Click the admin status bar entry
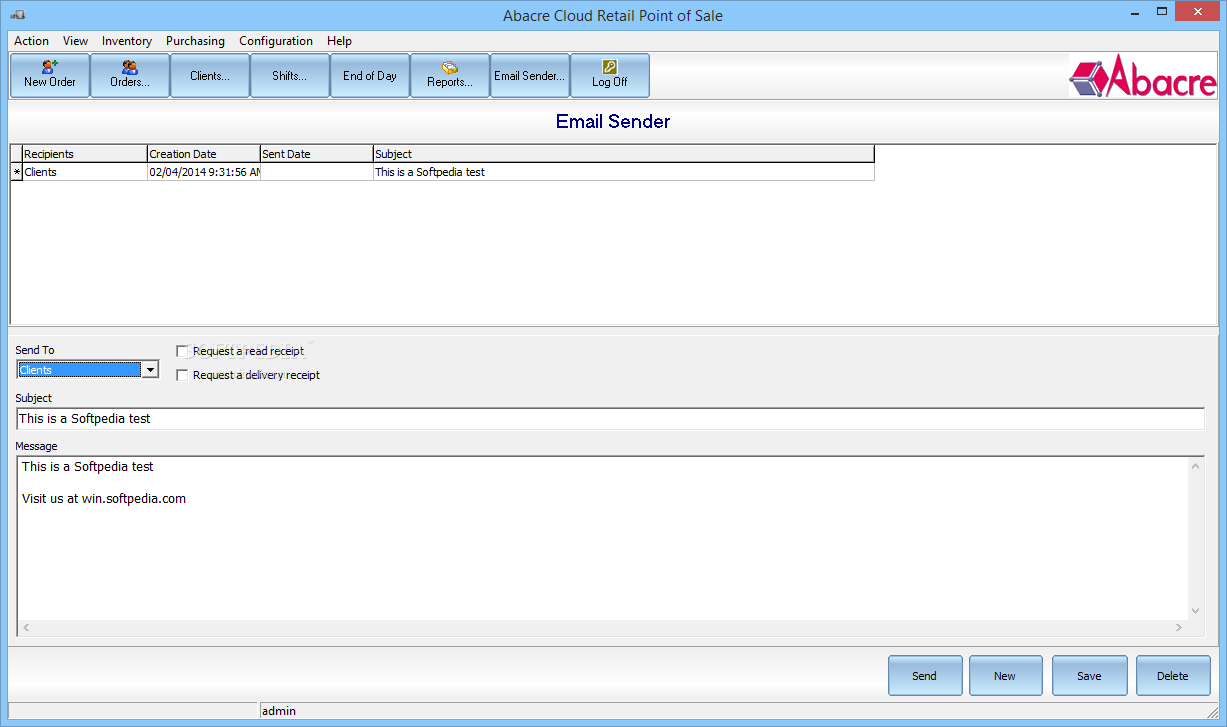This screenshot has height=727, width=1227. 279,711
